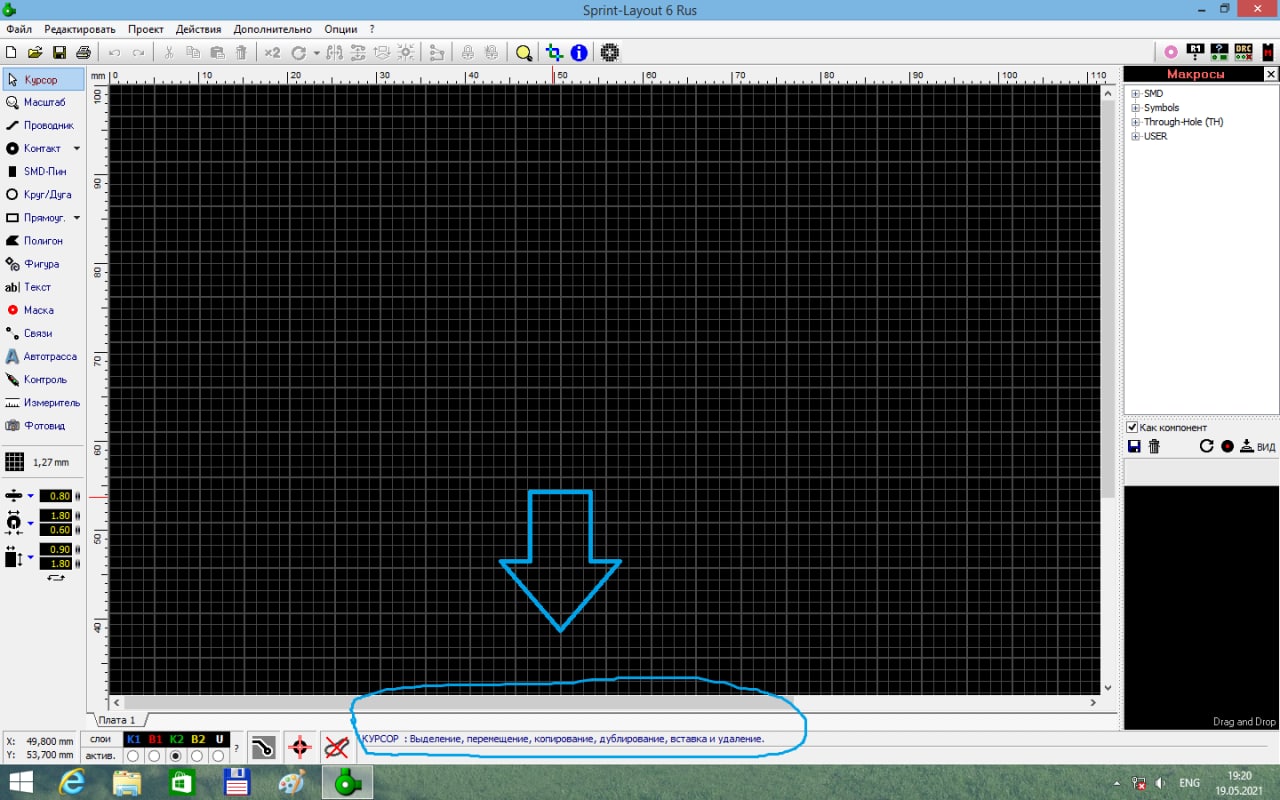The width and height of the screenshot is (1280, 800).
Task: Expand the SMD macros tree node
Action: pyautogui.click(x=1136, y=94)
